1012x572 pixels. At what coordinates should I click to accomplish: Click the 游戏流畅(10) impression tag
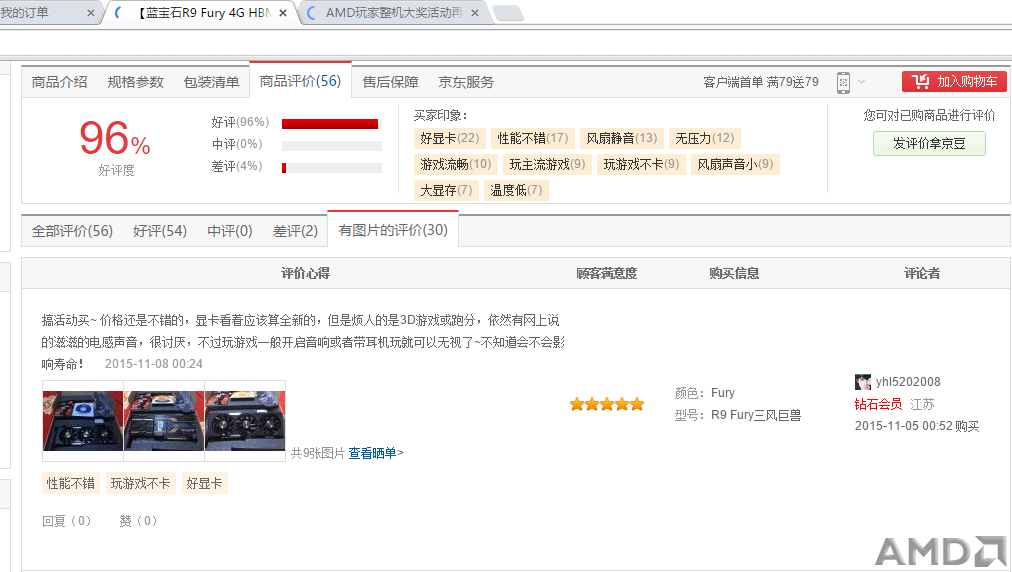coord(456,164)
